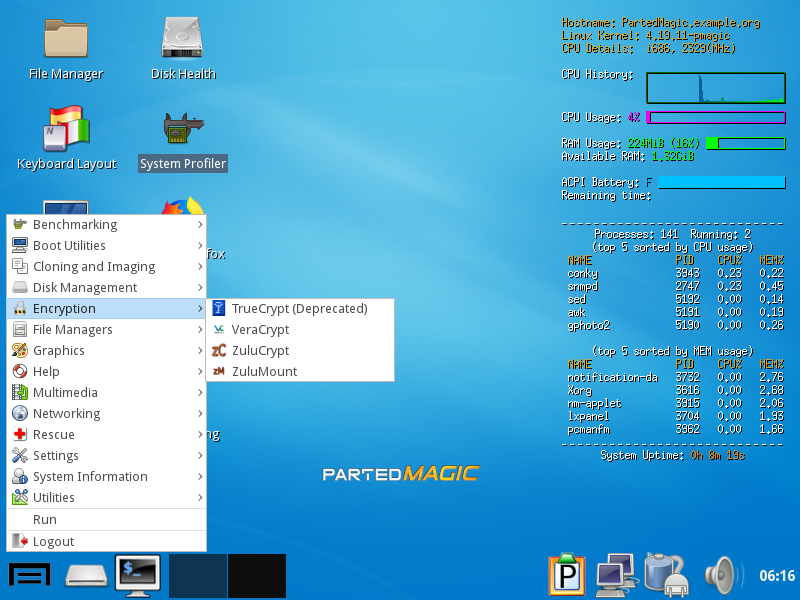Viewport: 800px width, 600px height.
Task: Choose ZuluCrypt in the Encryption submenu
Action: (260, 351)
